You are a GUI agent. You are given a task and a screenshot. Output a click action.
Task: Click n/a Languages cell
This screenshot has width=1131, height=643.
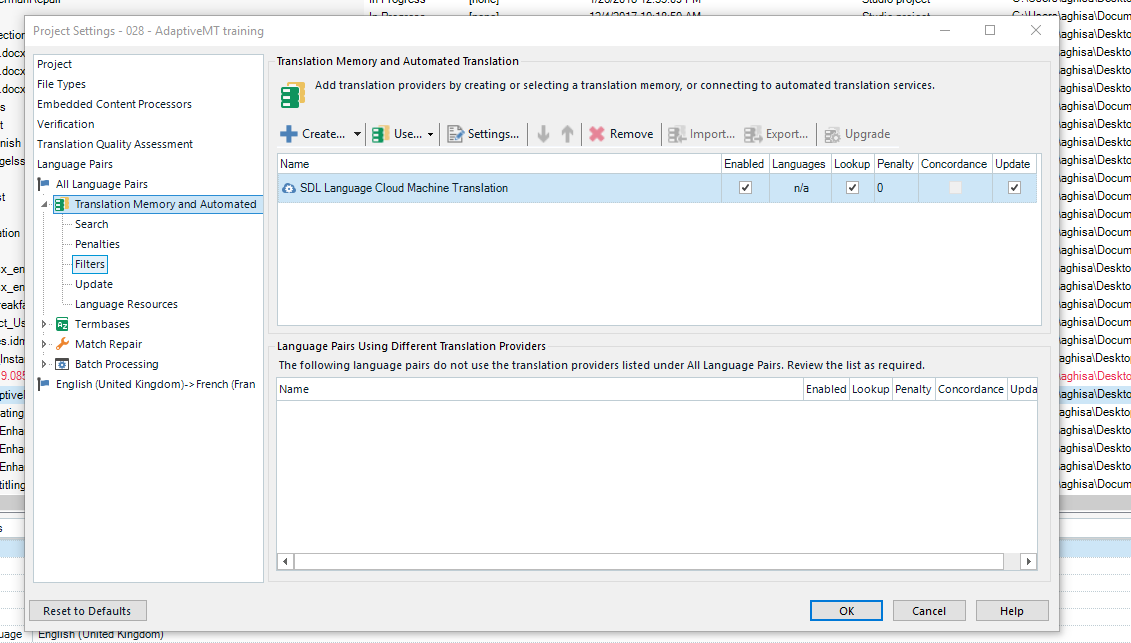(x=801, y=188)
